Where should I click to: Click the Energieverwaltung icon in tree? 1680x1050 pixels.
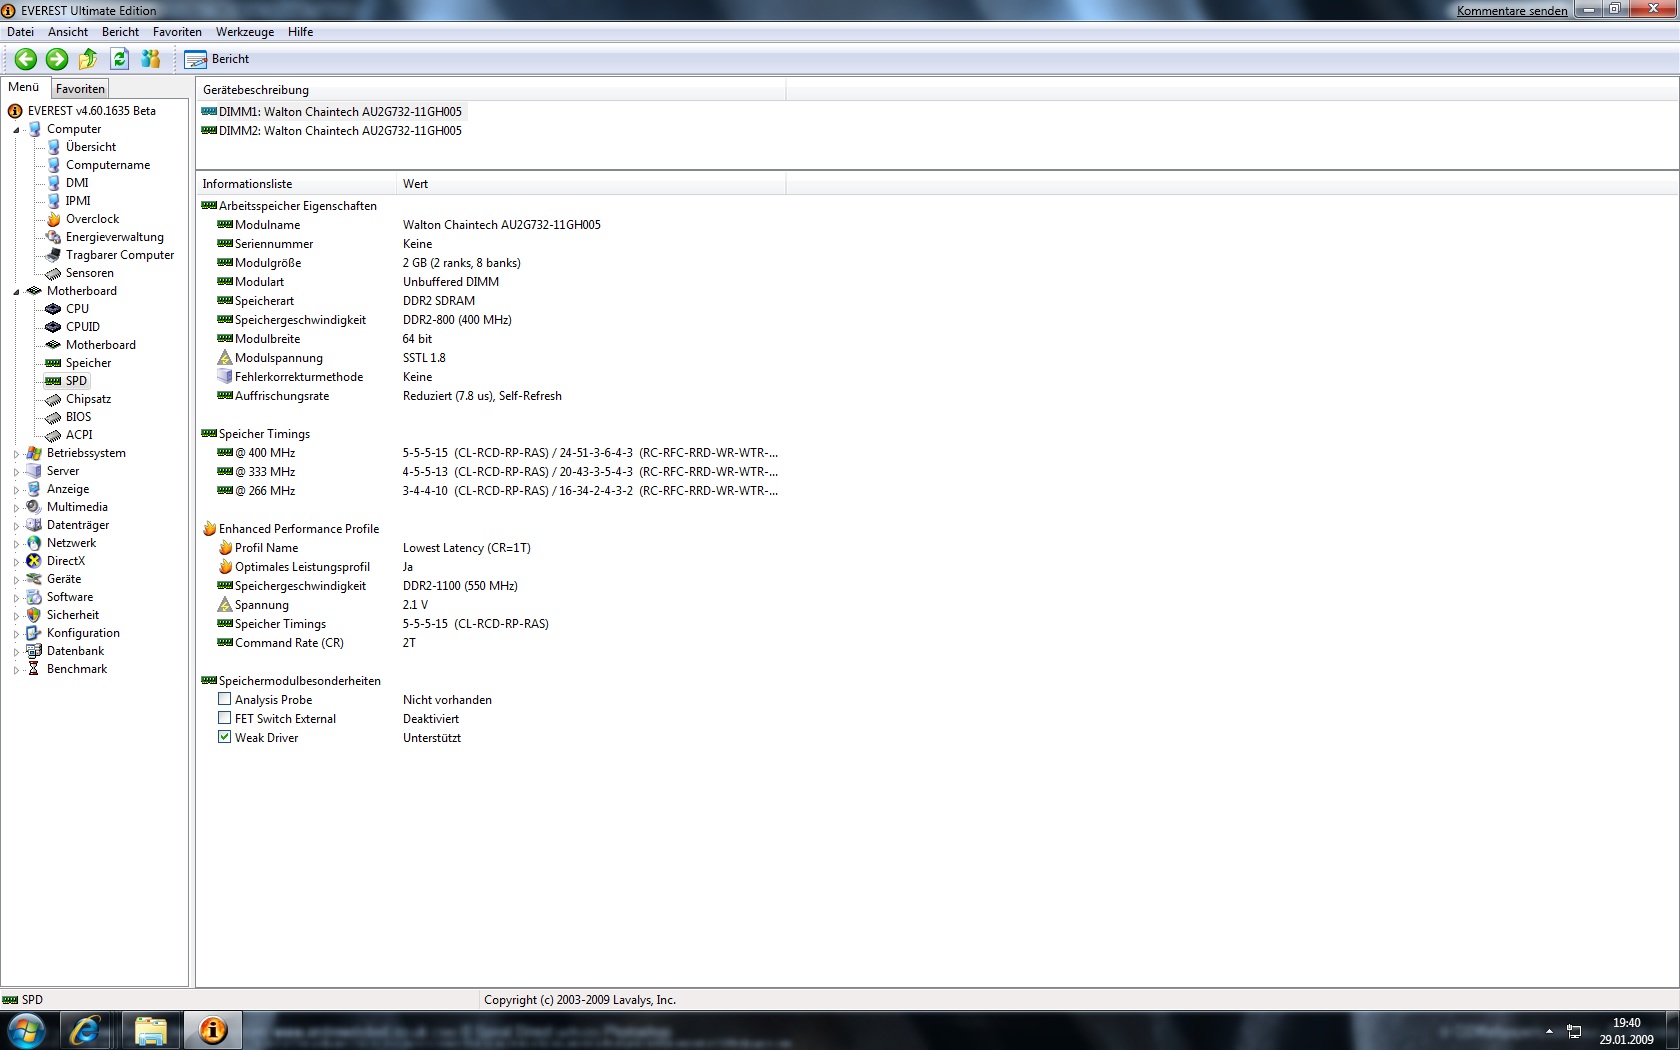click(54, 237)
